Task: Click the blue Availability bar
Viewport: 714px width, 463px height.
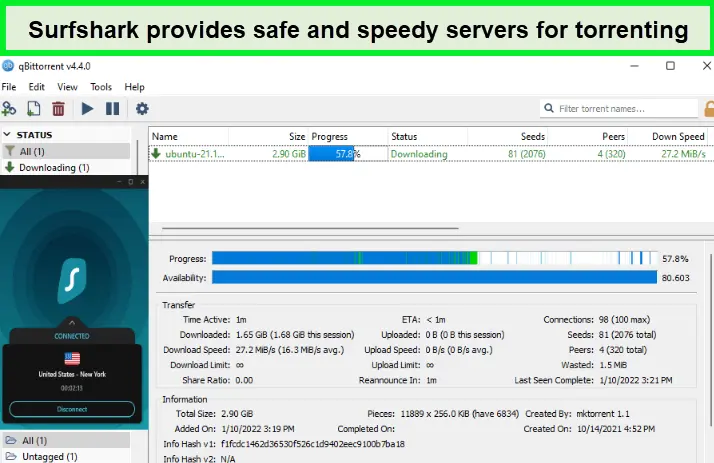Action: 435,277
